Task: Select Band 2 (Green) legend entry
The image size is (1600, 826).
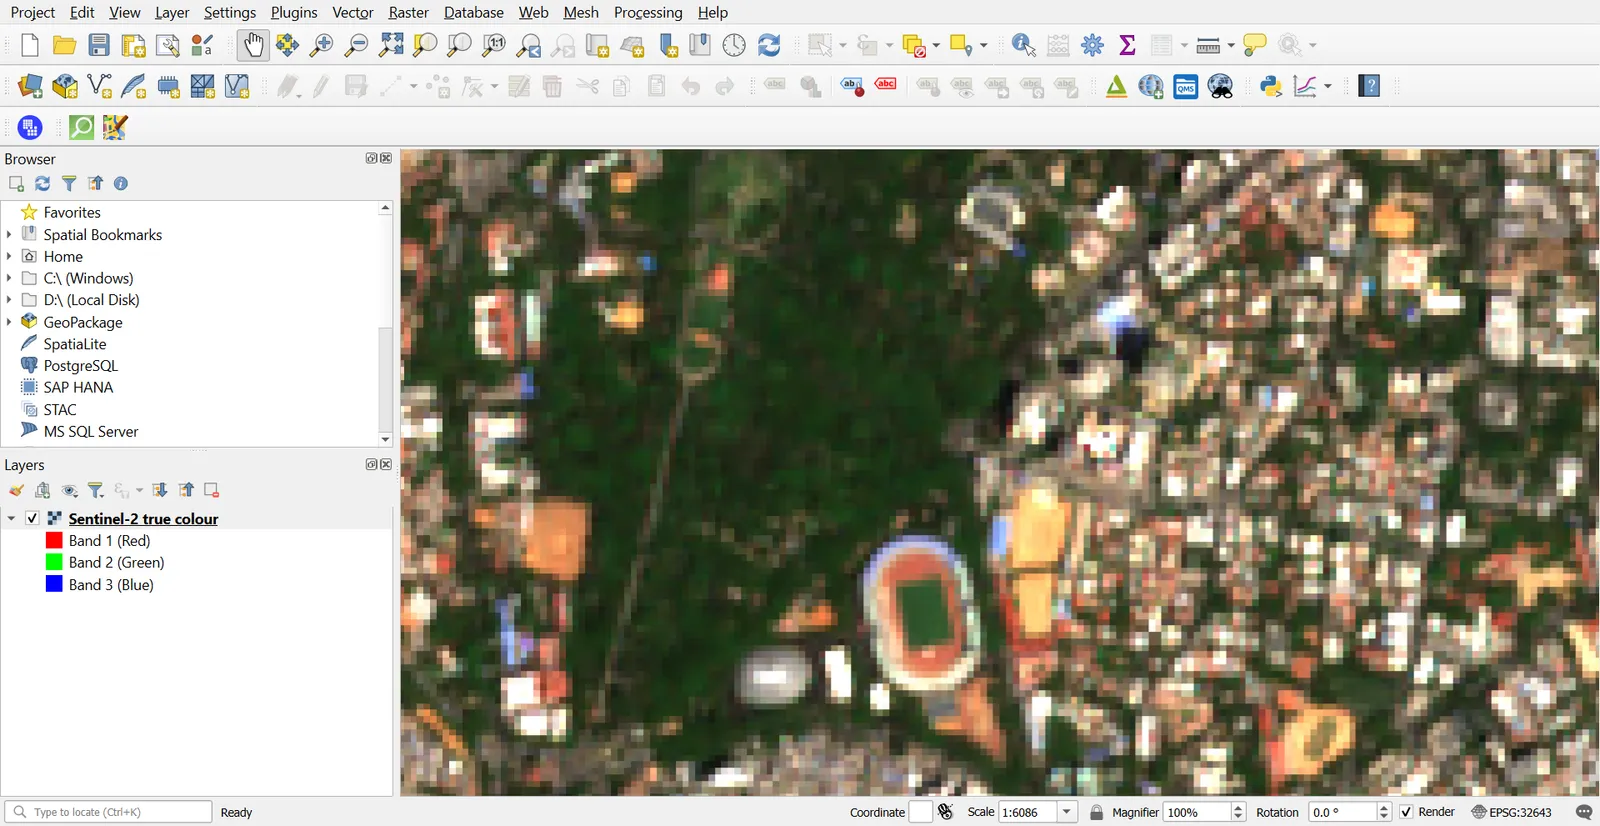Action: pyautogui.click(x=116, y=562)
